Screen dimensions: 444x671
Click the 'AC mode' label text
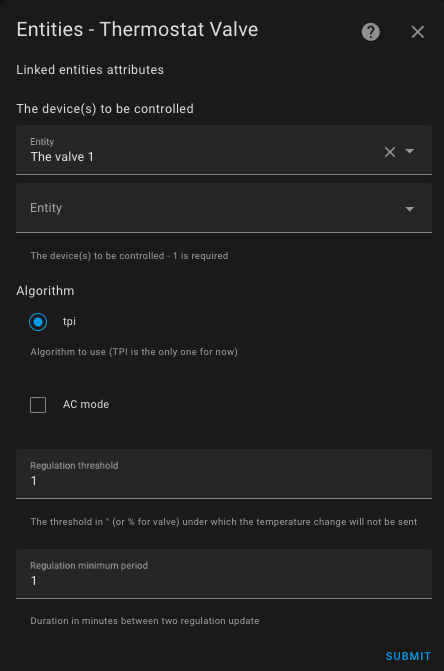tap(86, 404)
